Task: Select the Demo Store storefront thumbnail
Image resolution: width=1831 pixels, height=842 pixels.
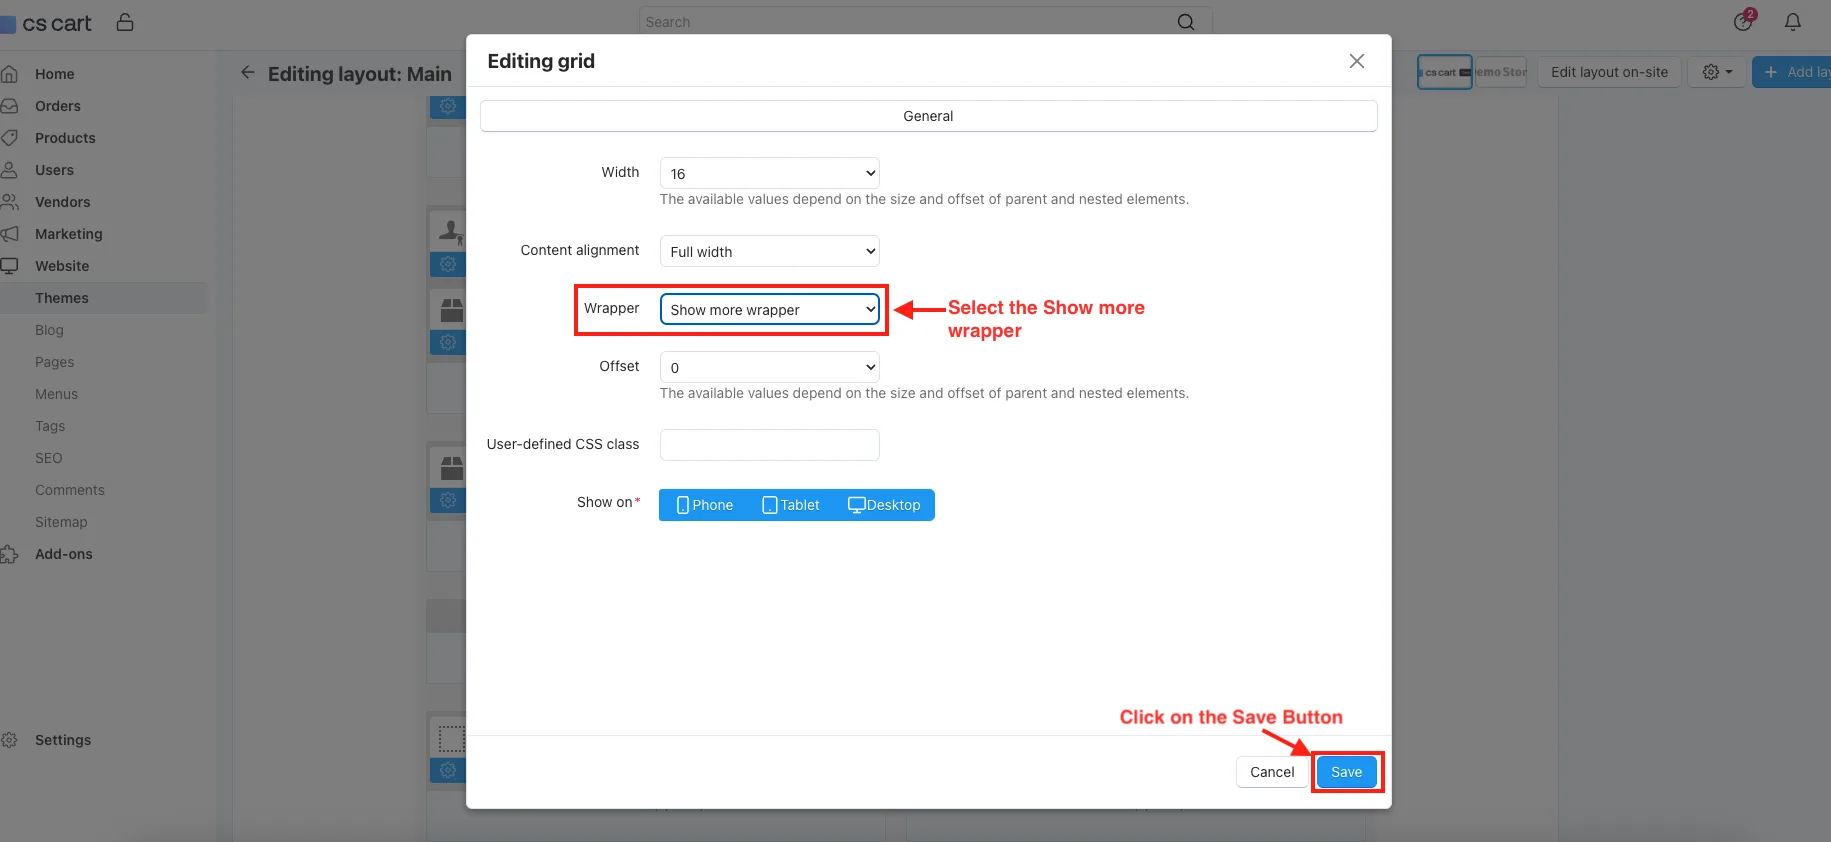Action: [1500, 72]
